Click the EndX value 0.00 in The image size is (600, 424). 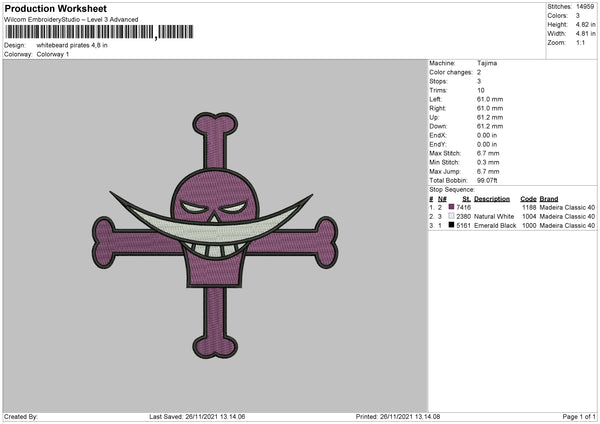[x=487, y=135]
